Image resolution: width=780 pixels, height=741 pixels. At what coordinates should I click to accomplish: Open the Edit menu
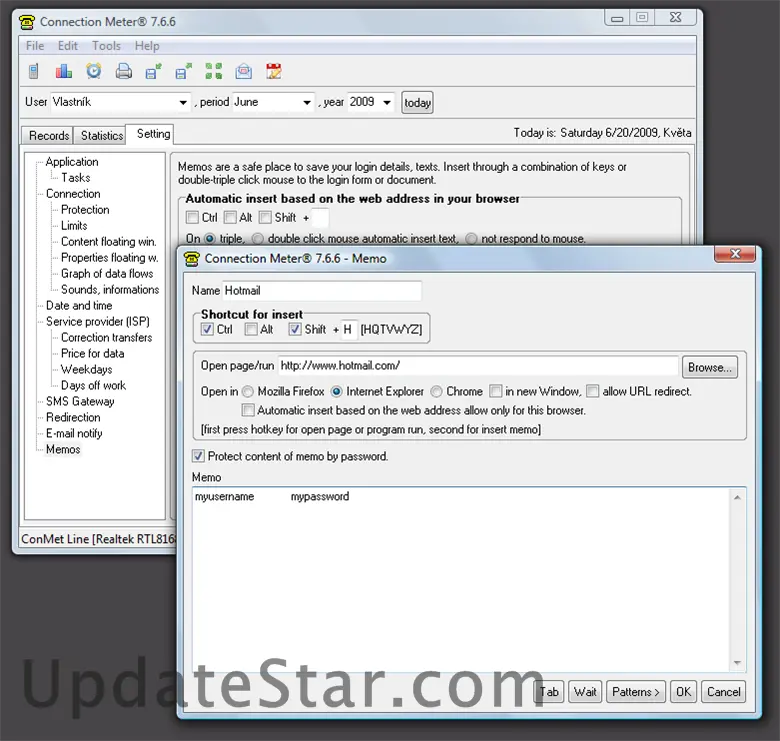(68, 46)
